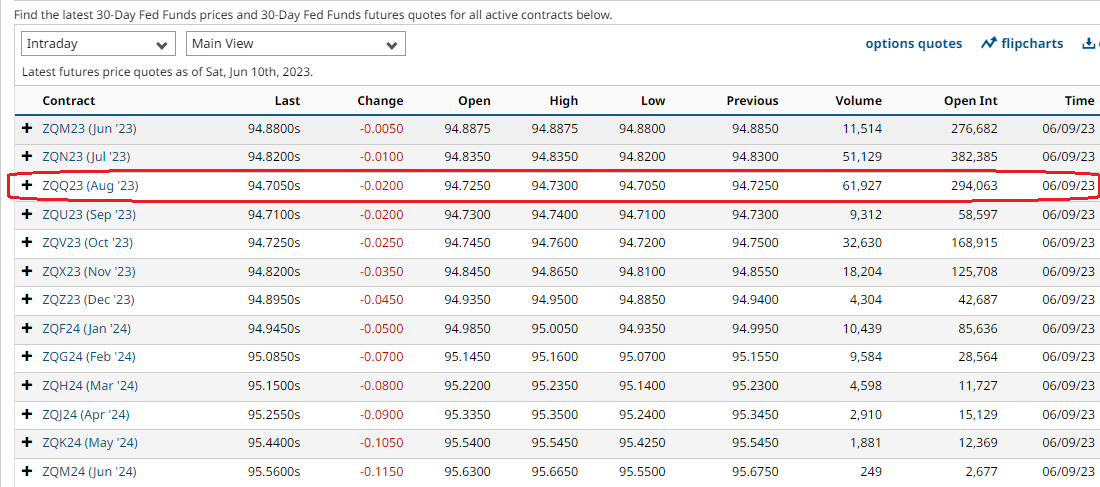Open the options quotes link

click(x=913, y=44)
